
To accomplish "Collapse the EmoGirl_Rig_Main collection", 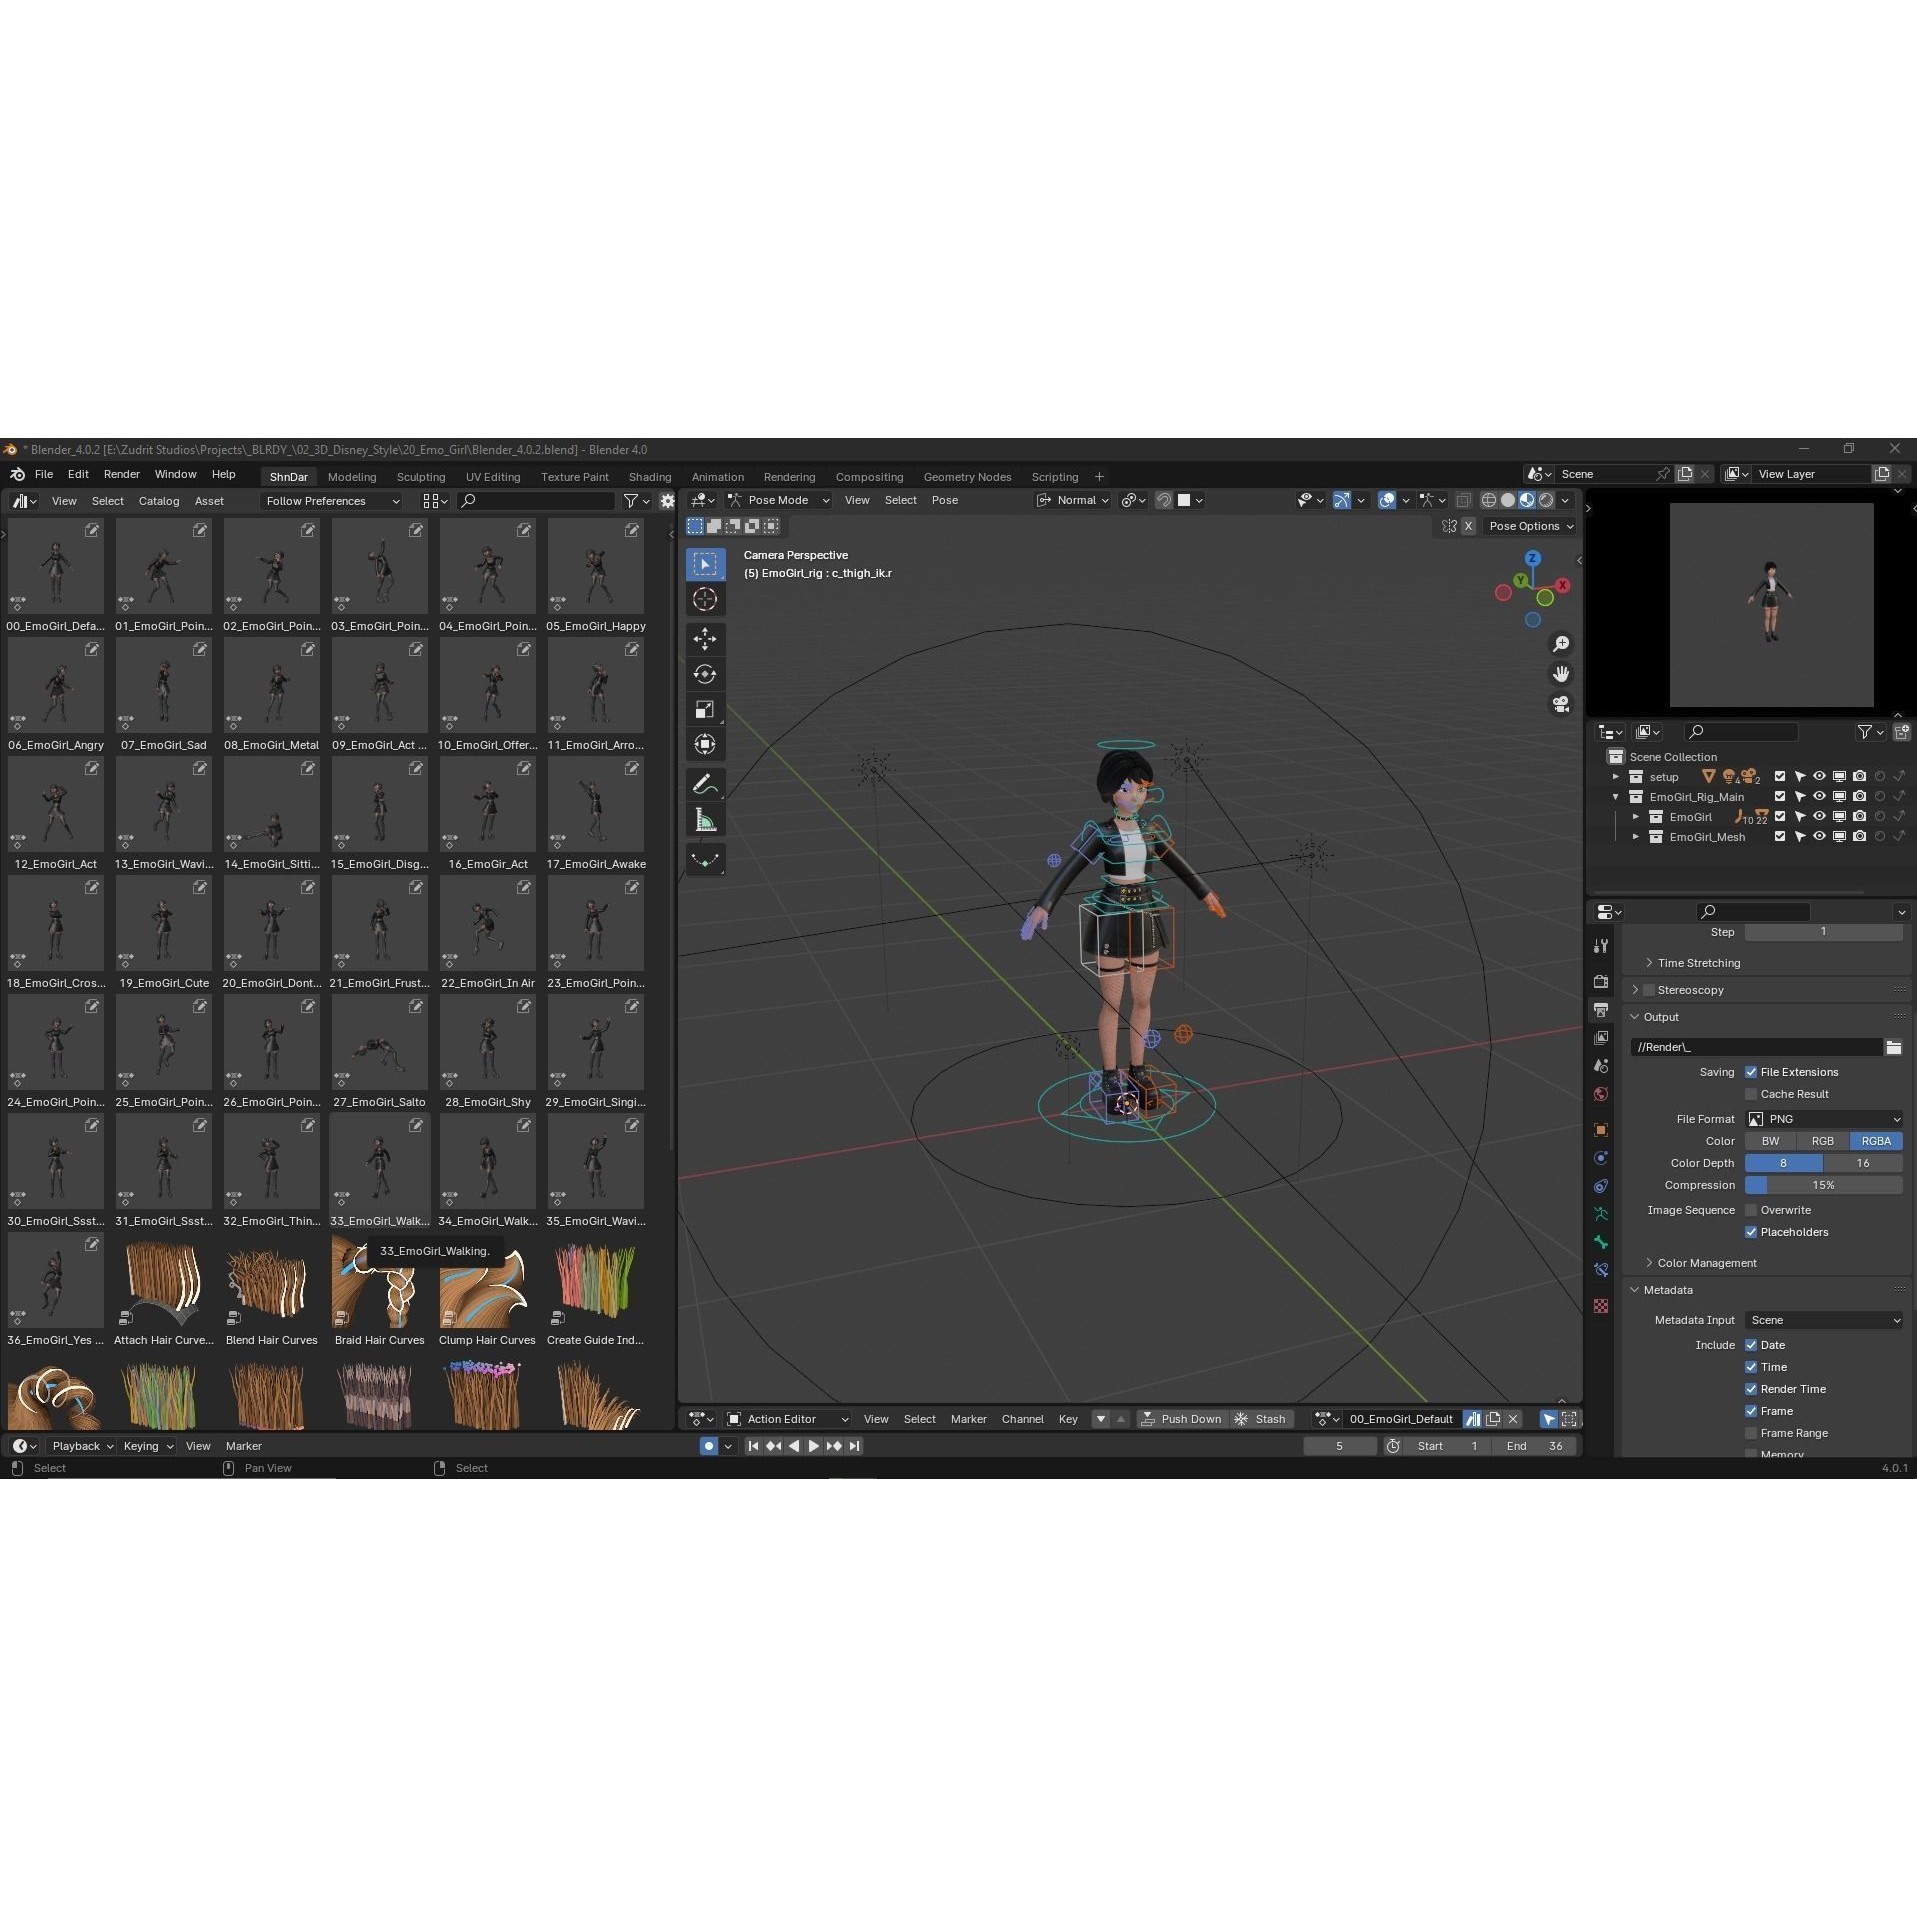I will point(1616,796).
